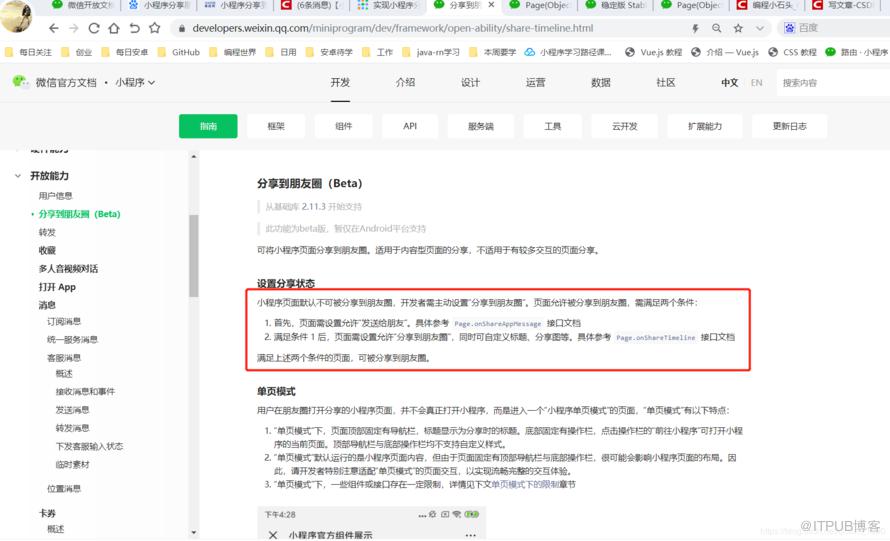Click the padlock icon in the address bar
Image resolution: width=890 pixels, height=541 pixels.
click(x=182, y=28)
